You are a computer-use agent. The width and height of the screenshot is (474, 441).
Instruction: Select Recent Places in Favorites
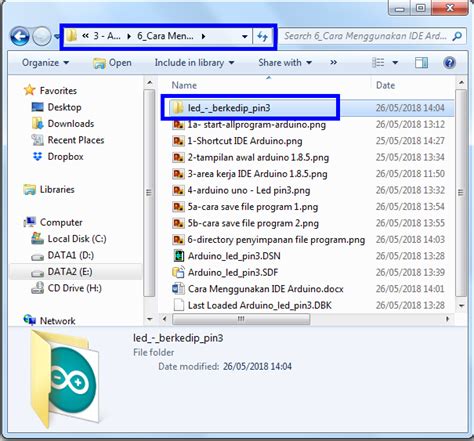(76, 140)
